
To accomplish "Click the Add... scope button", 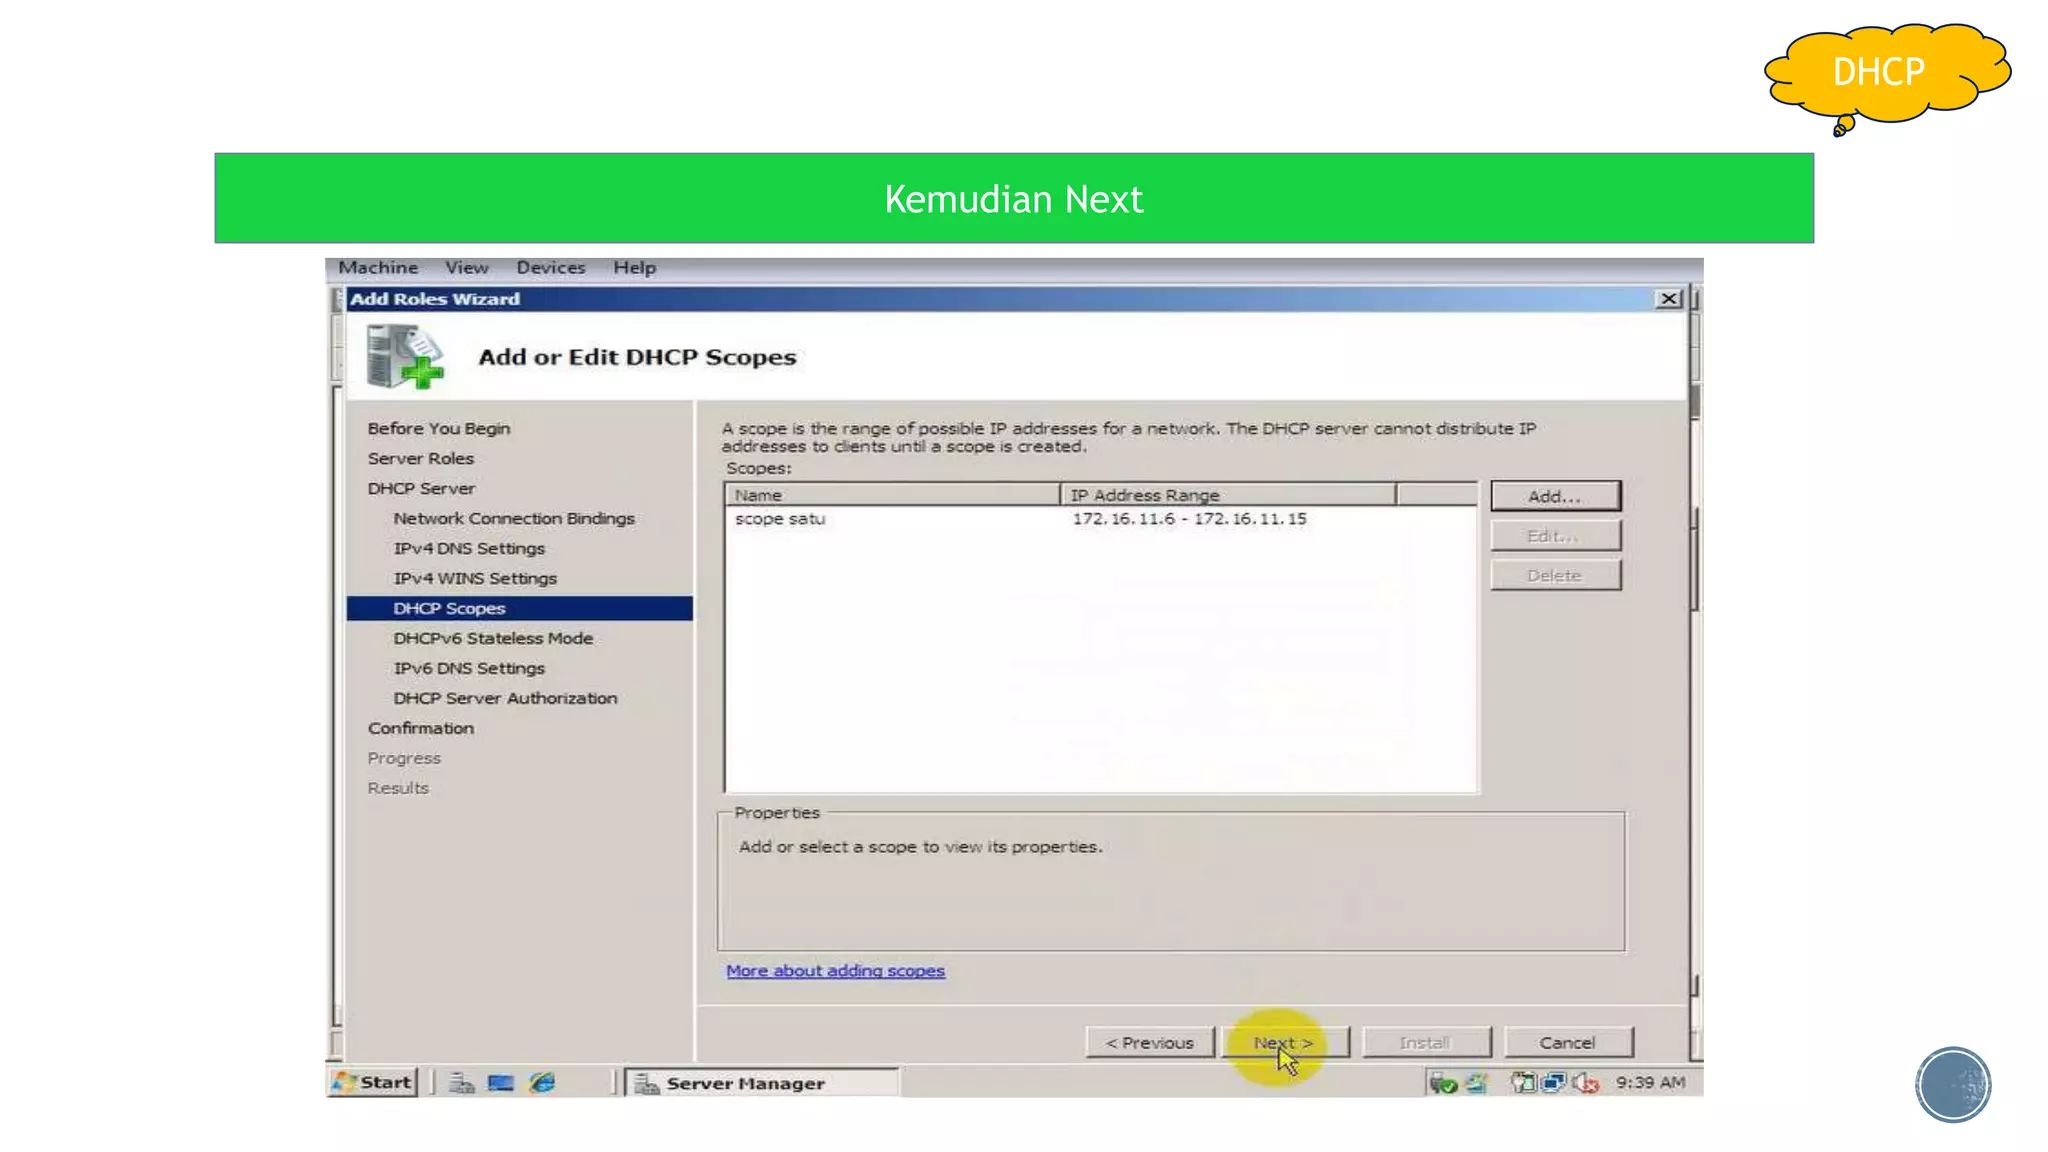I will point(1555,496).
